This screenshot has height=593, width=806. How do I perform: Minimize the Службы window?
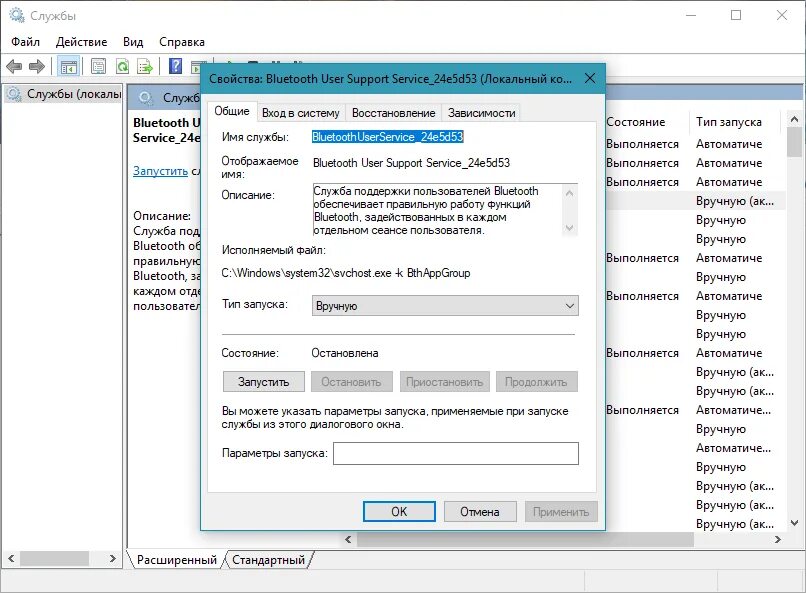click(691, 15)
